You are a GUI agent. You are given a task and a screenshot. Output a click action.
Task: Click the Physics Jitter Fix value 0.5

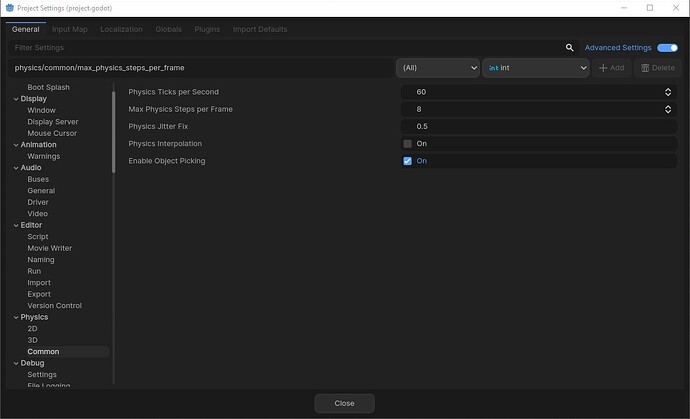tap(422, 126)
